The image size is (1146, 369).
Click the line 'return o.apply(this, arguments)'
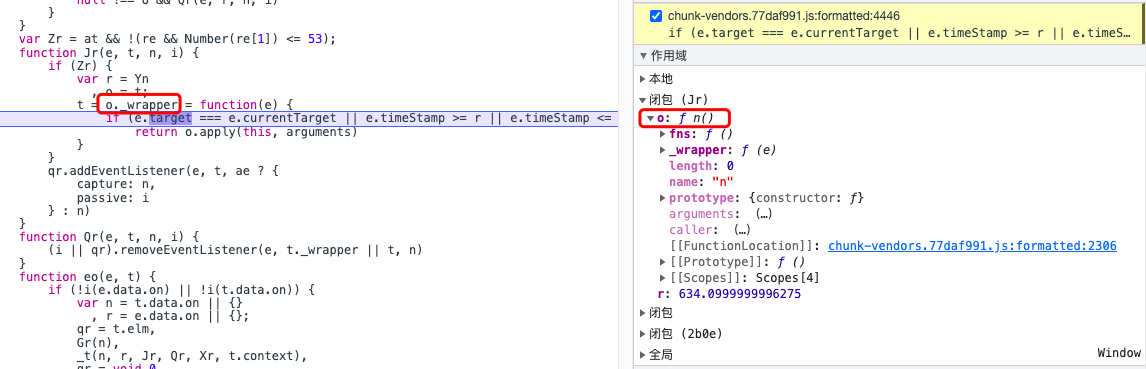click(246, 132)
